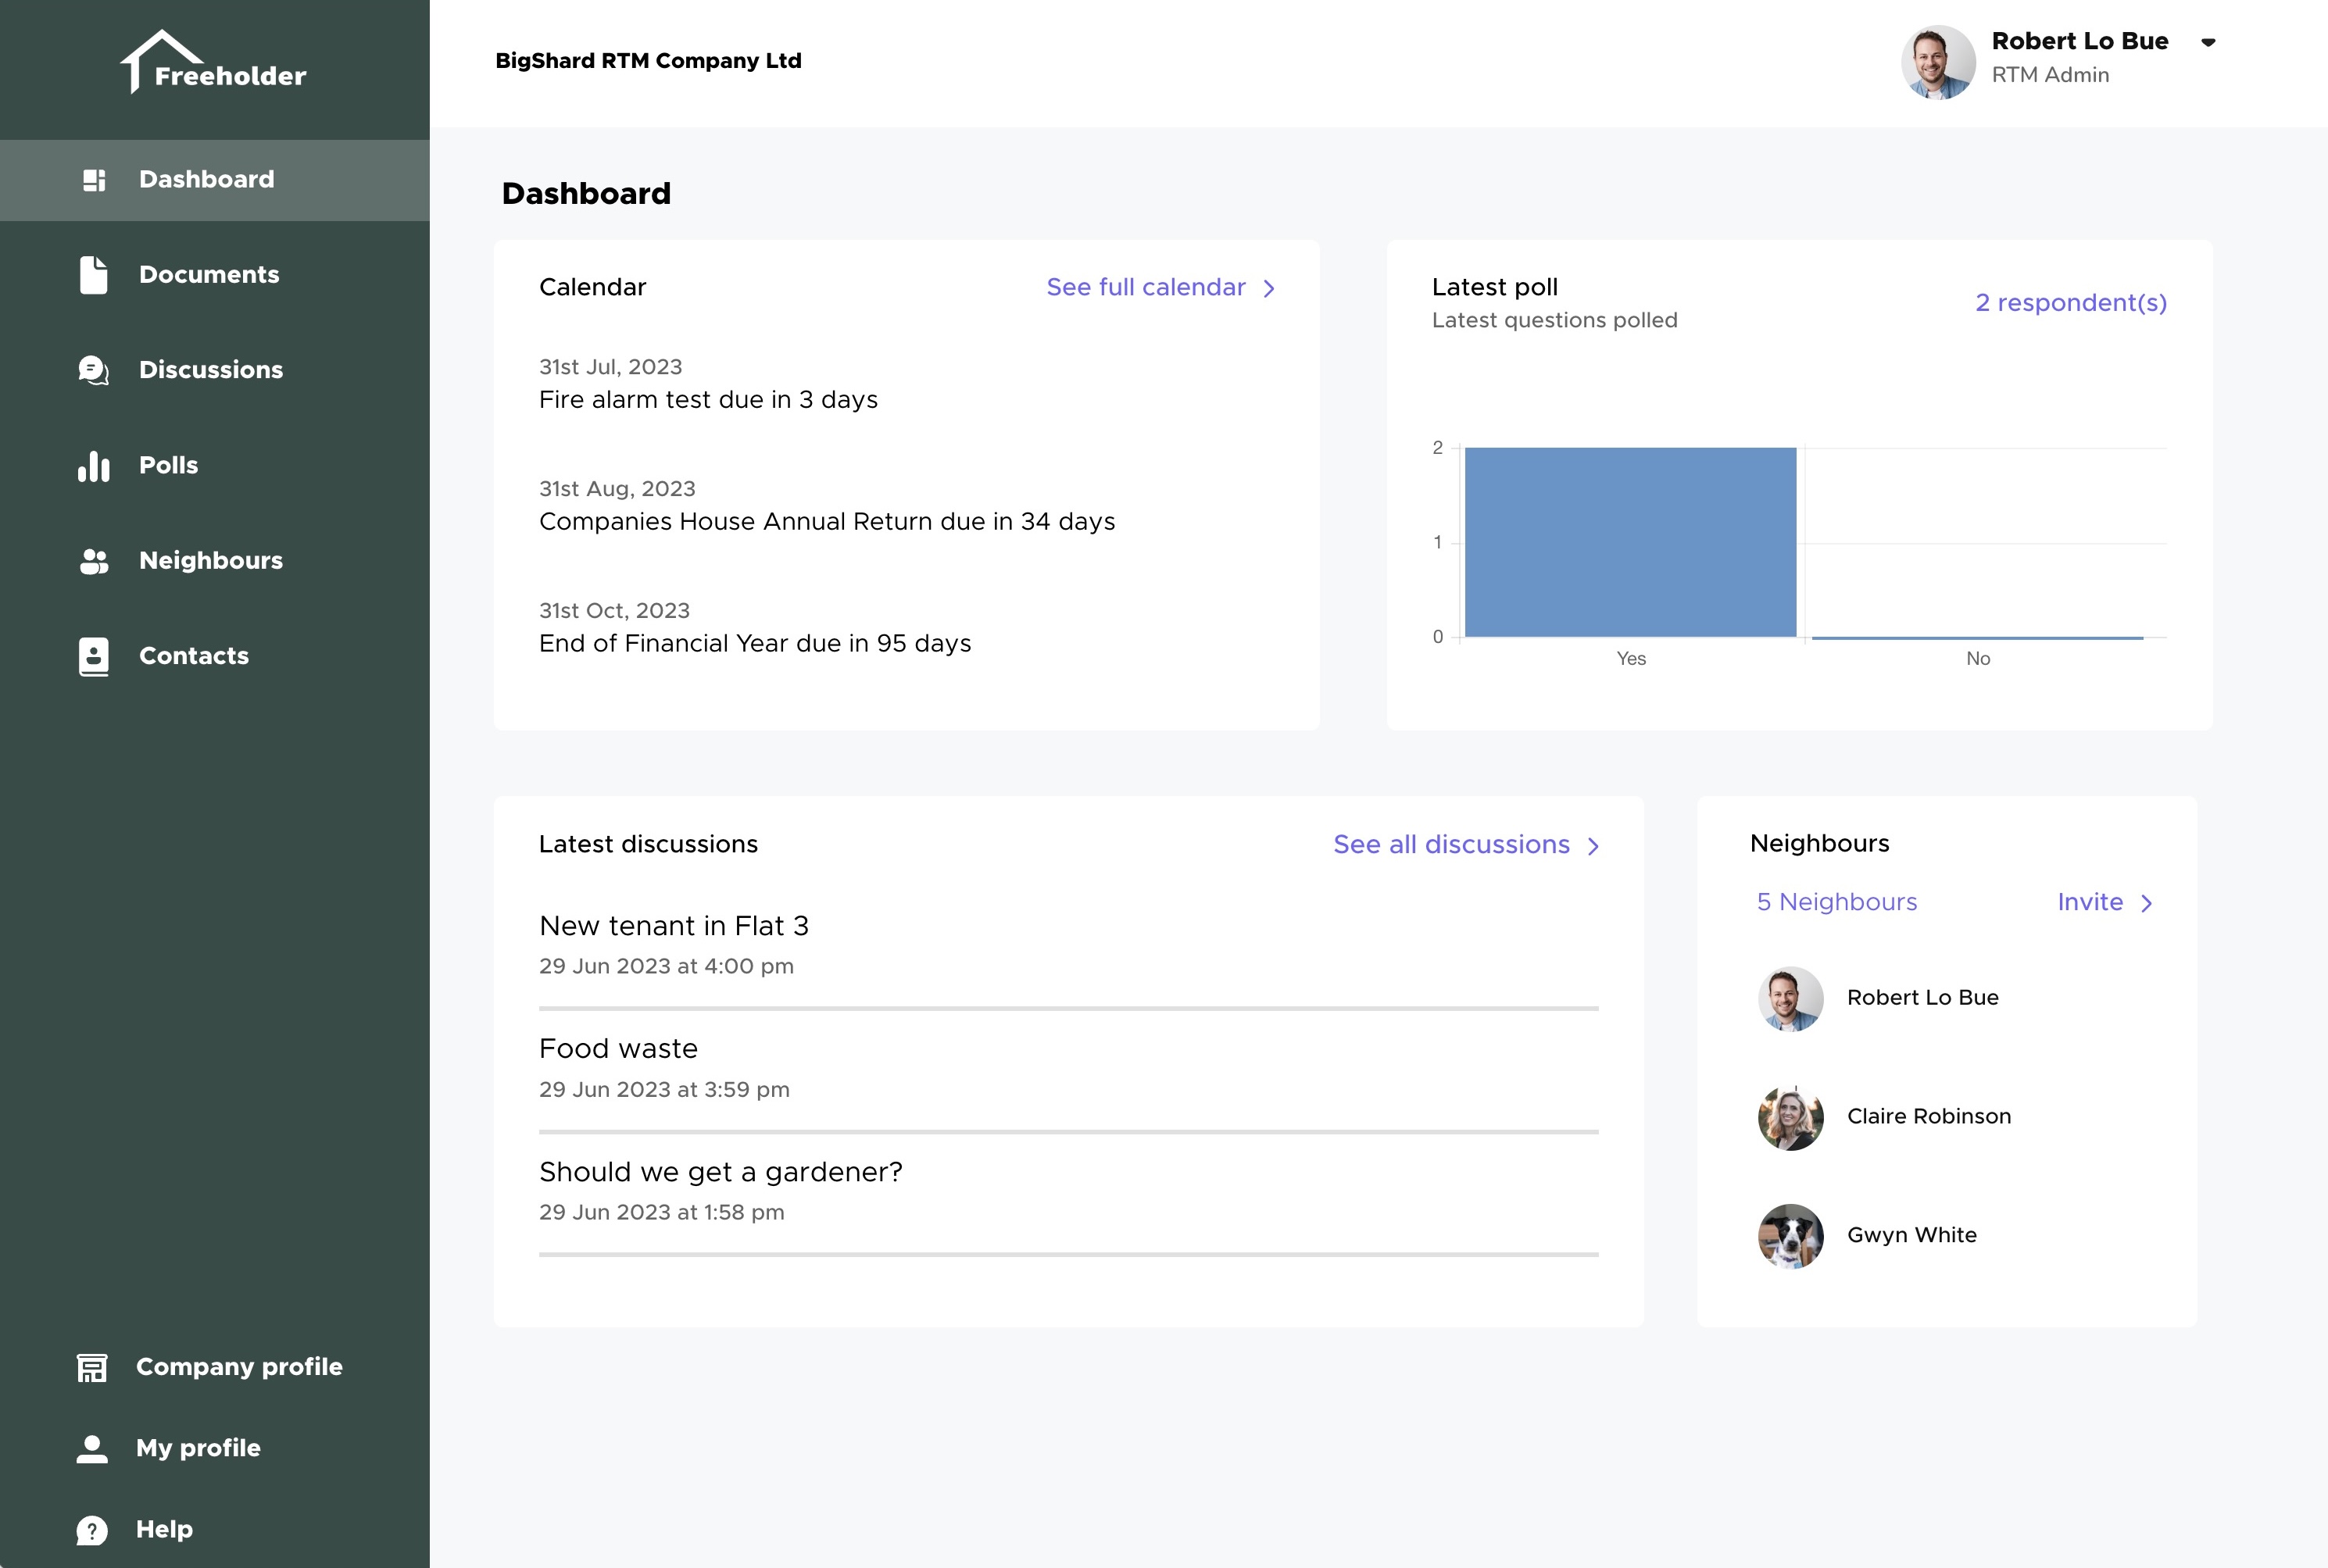Select the Polls bar chart icon
2328x1568 pixels.
(x=93, y=465)
